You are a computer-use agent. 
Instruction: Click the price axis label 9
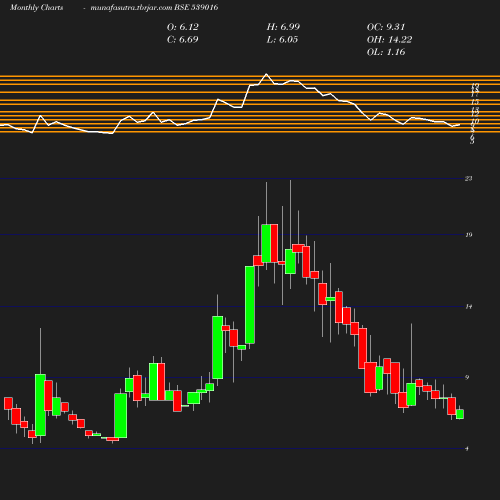pyautogui.click(x=467, y=377)
